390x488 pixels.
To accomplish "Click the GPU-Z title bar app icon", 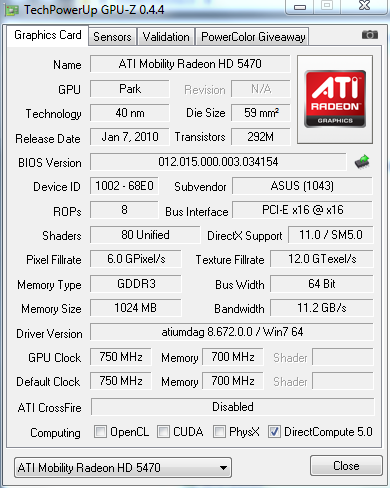I will tap(12, 10).
